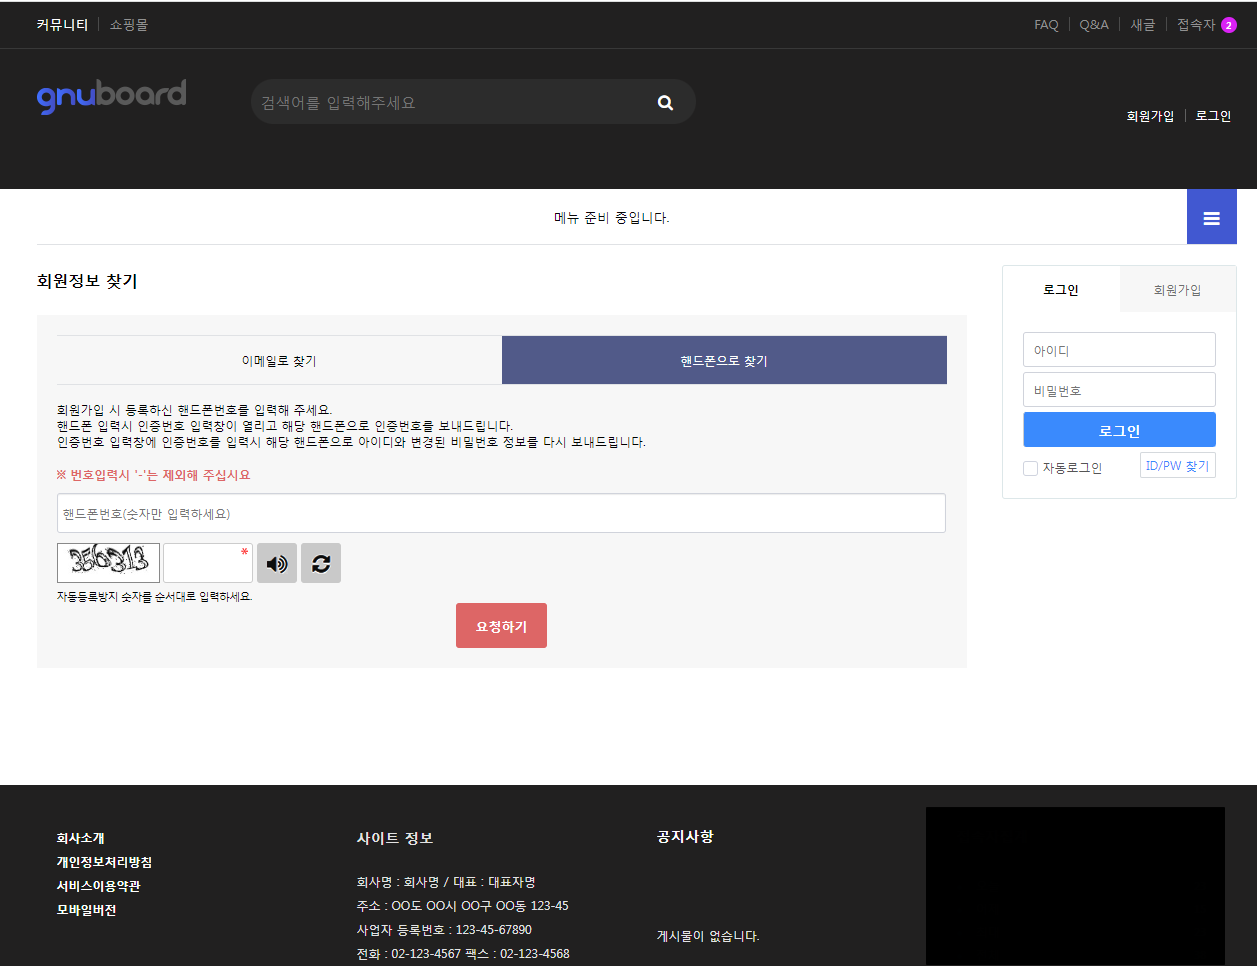1257x966 pixels.
Task: Enable the 자동로그인 checkbox
Action: coord(1030,468)
